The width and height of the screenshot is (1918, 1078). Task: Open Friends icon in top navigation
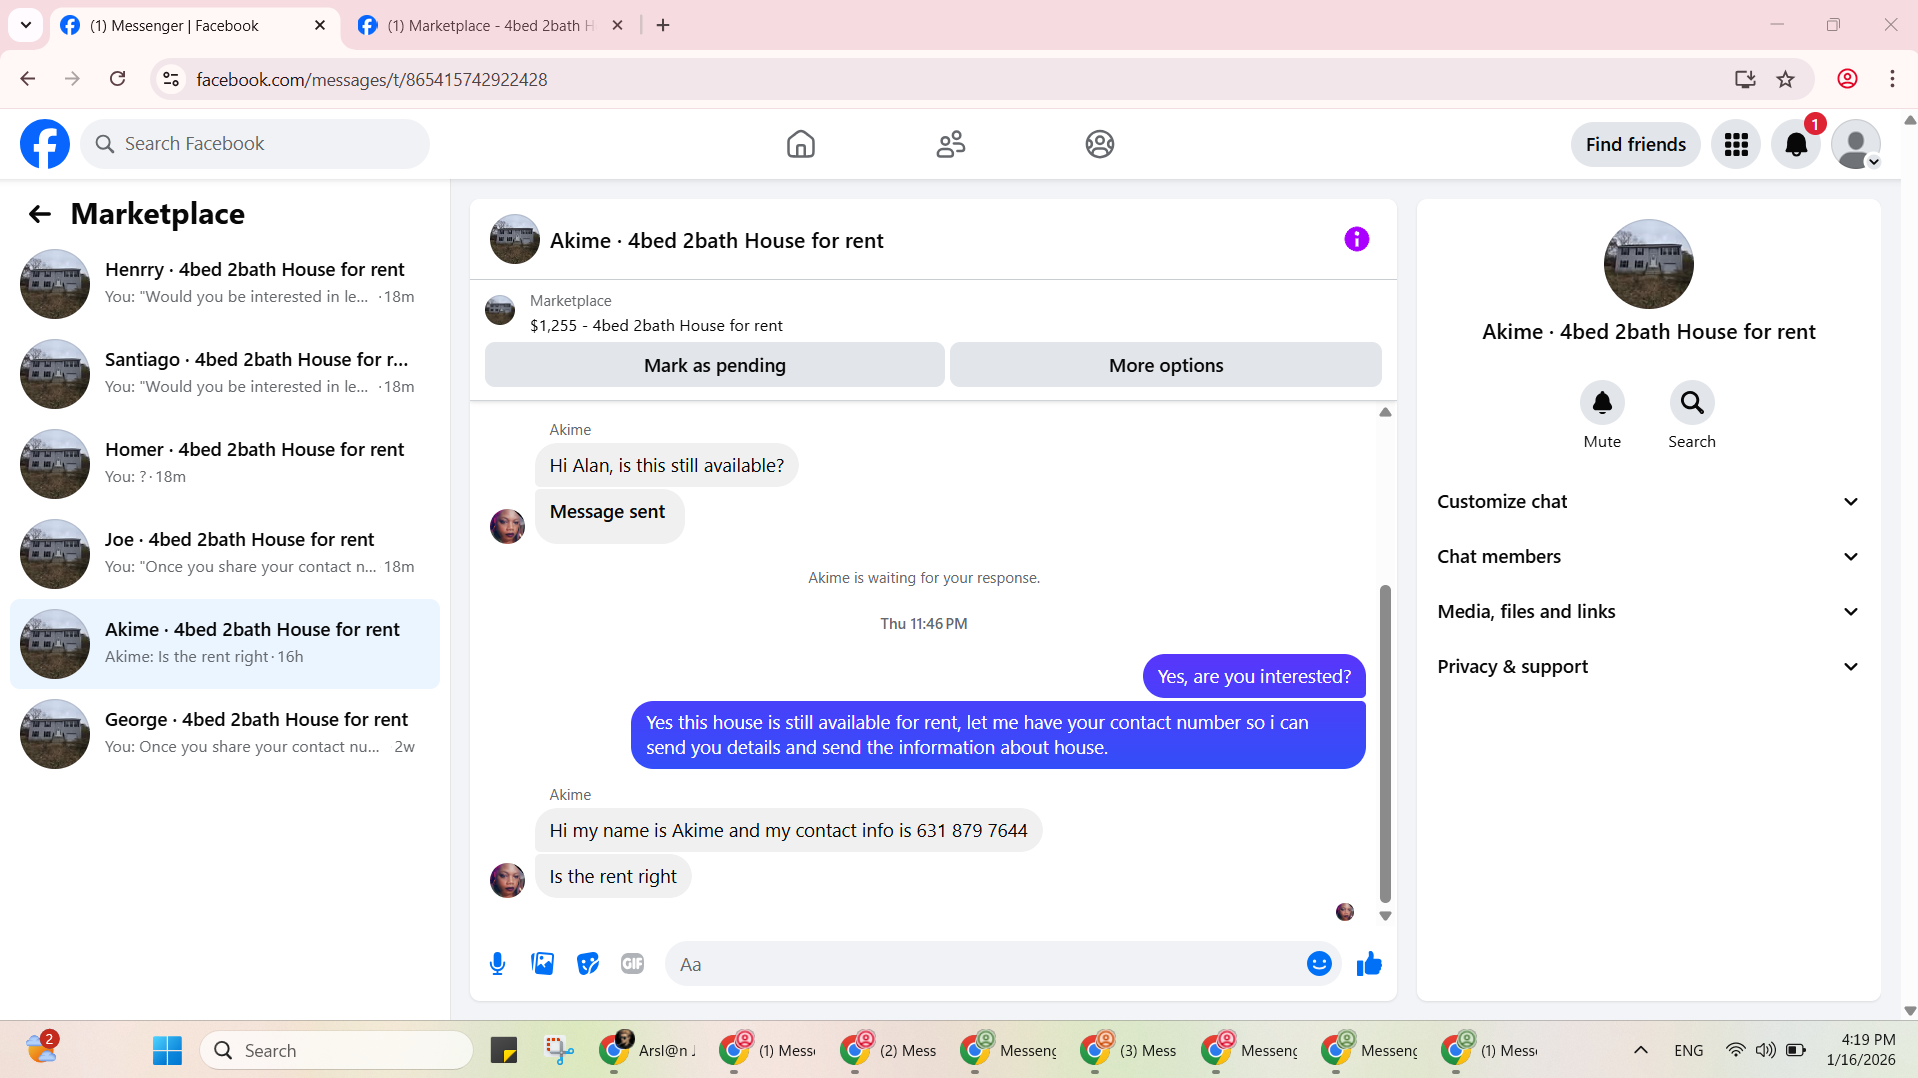[950, 144]
